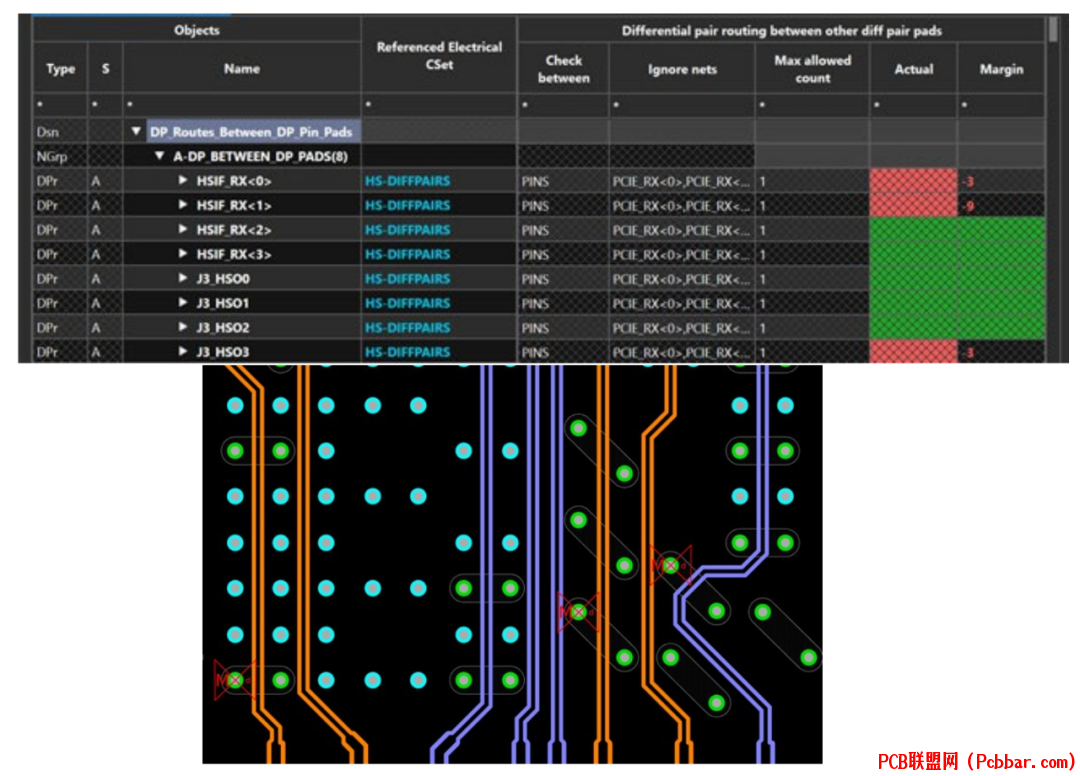
Task: Click the Max allowed count column header
Action: coord(812,68)
